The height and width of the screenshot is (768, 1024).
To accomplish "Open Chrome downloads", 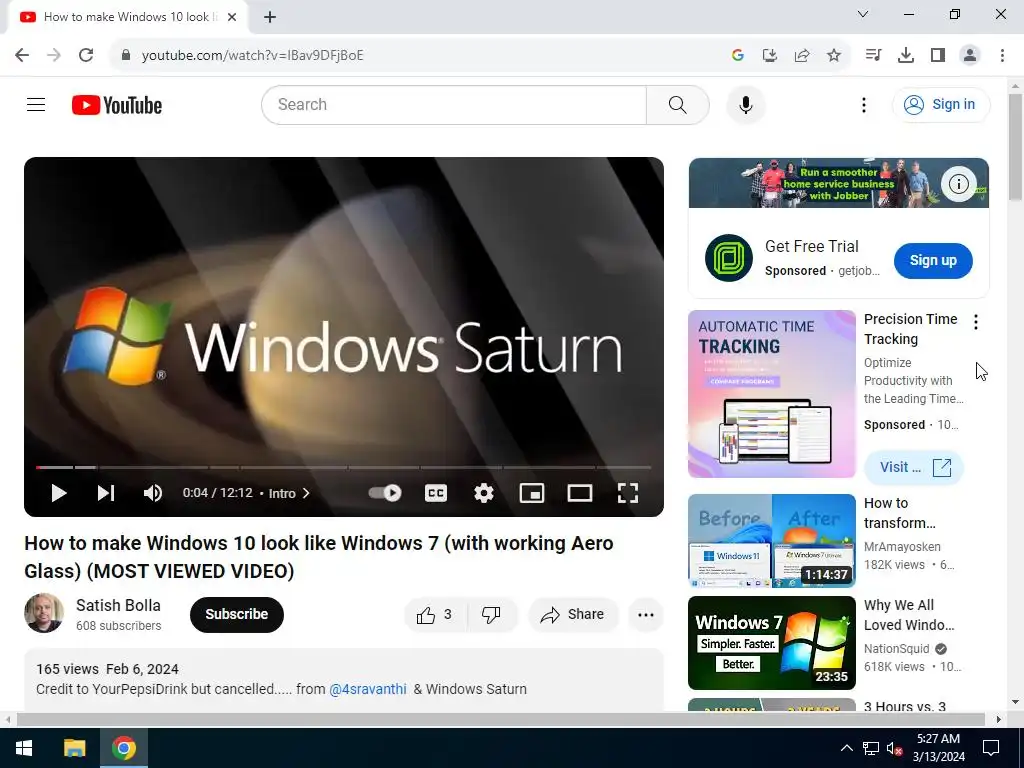I will [x=905, y=55].
